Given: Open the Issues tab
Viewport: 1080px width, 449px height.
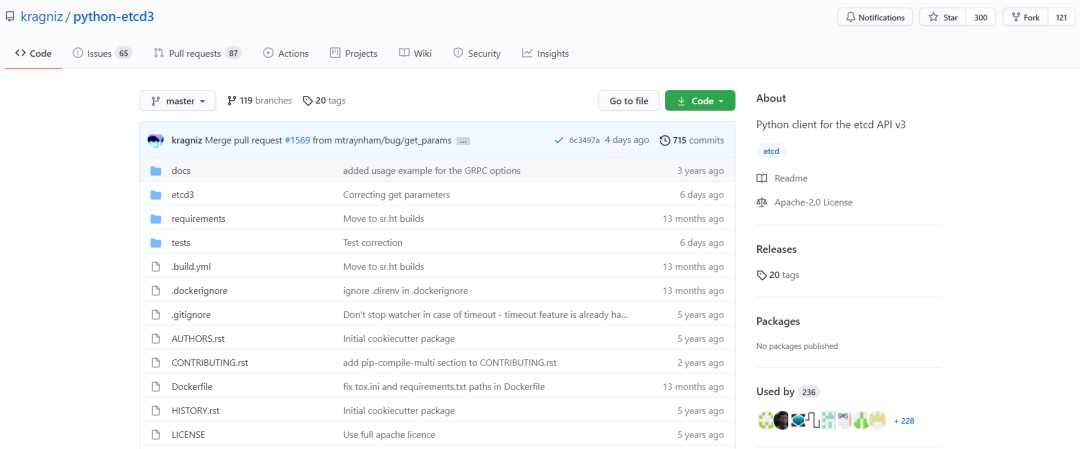Looking at the screenshot, I should (x=102, y=53).
